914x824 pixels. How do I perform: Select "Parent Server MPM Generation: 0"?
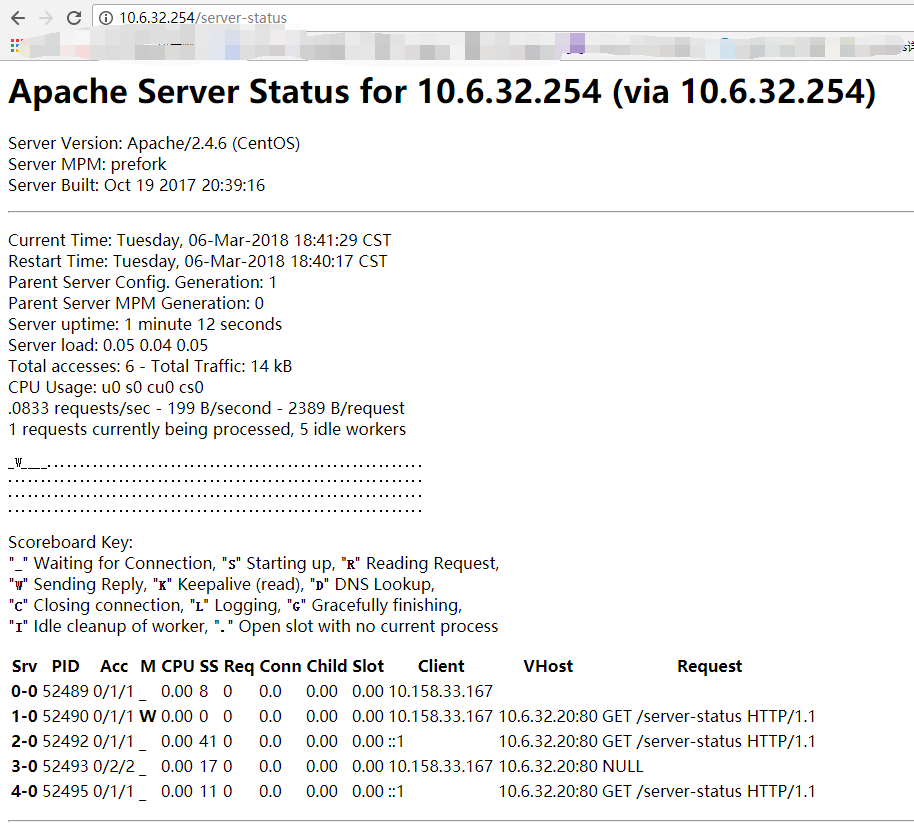click(x=136, y=303)
